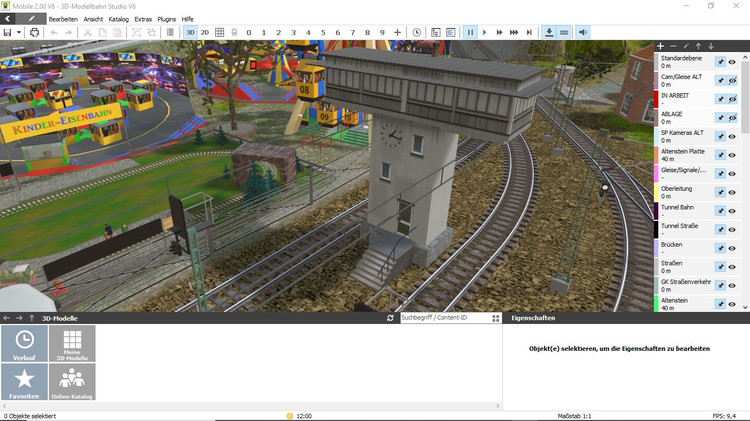This screenshot has height=421, width=750.
Task: Select camera position 1
Action: tap(264, 33)
